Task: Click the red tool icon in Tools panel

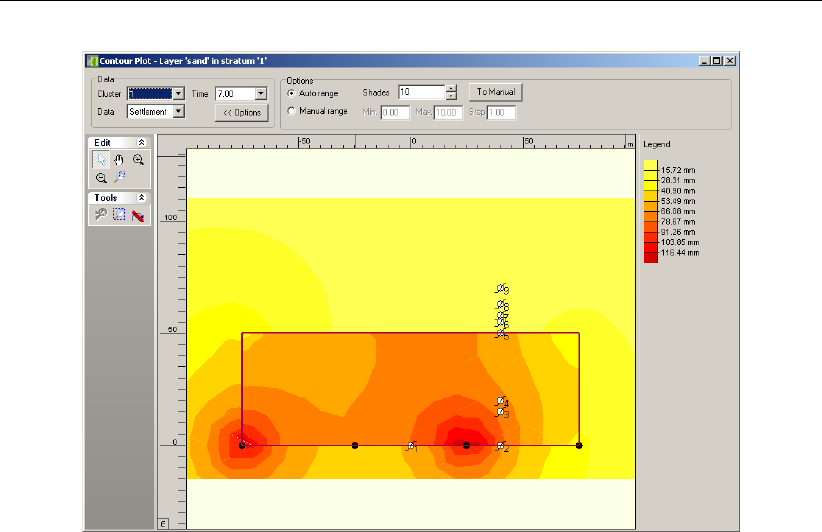Action: [138, 214]
